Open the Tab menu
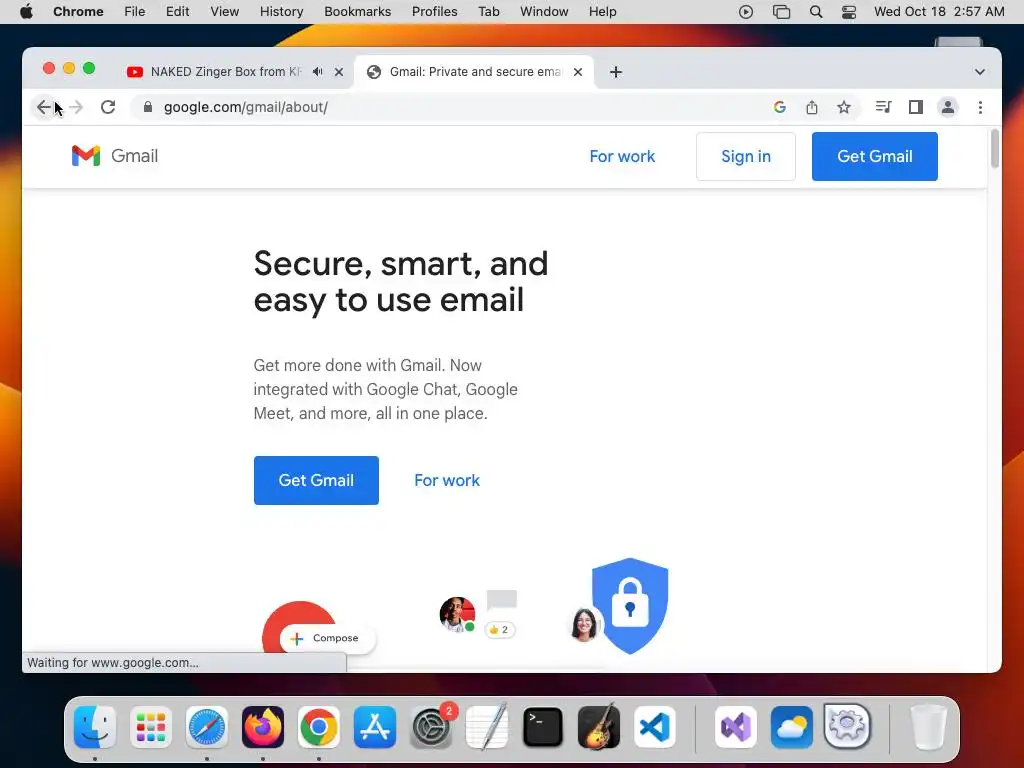1024x768 pixels. coord(488,12)
